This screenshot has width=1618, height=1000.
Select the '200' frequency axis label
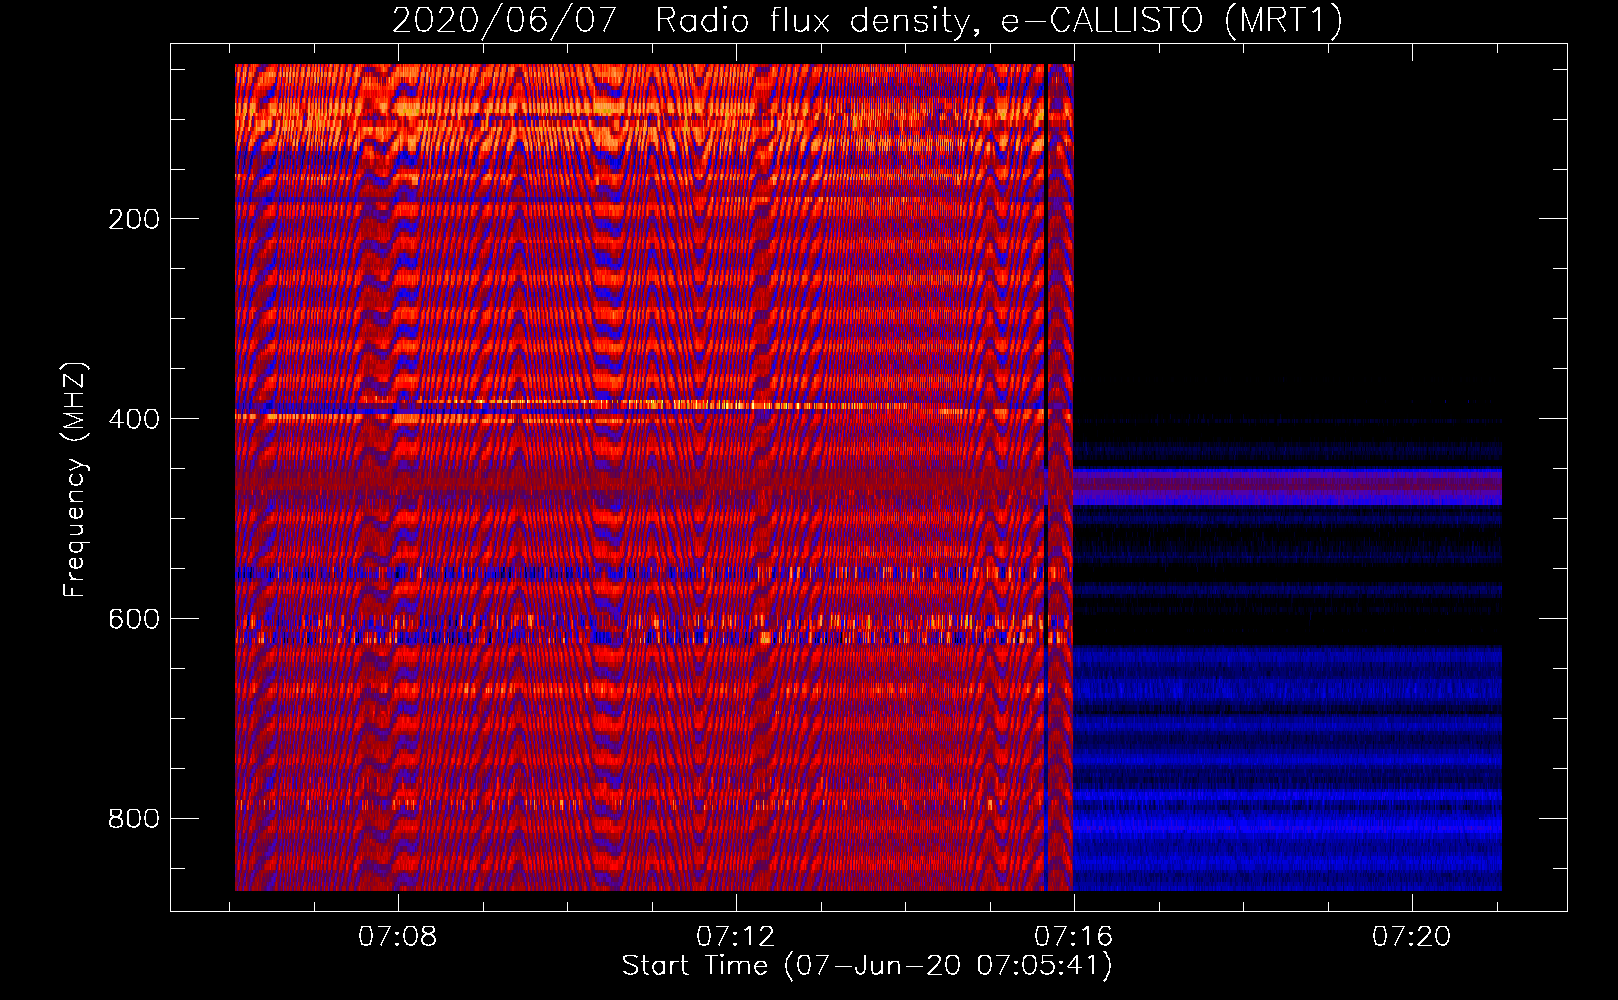pyautogui.click(x=134, y=219)
